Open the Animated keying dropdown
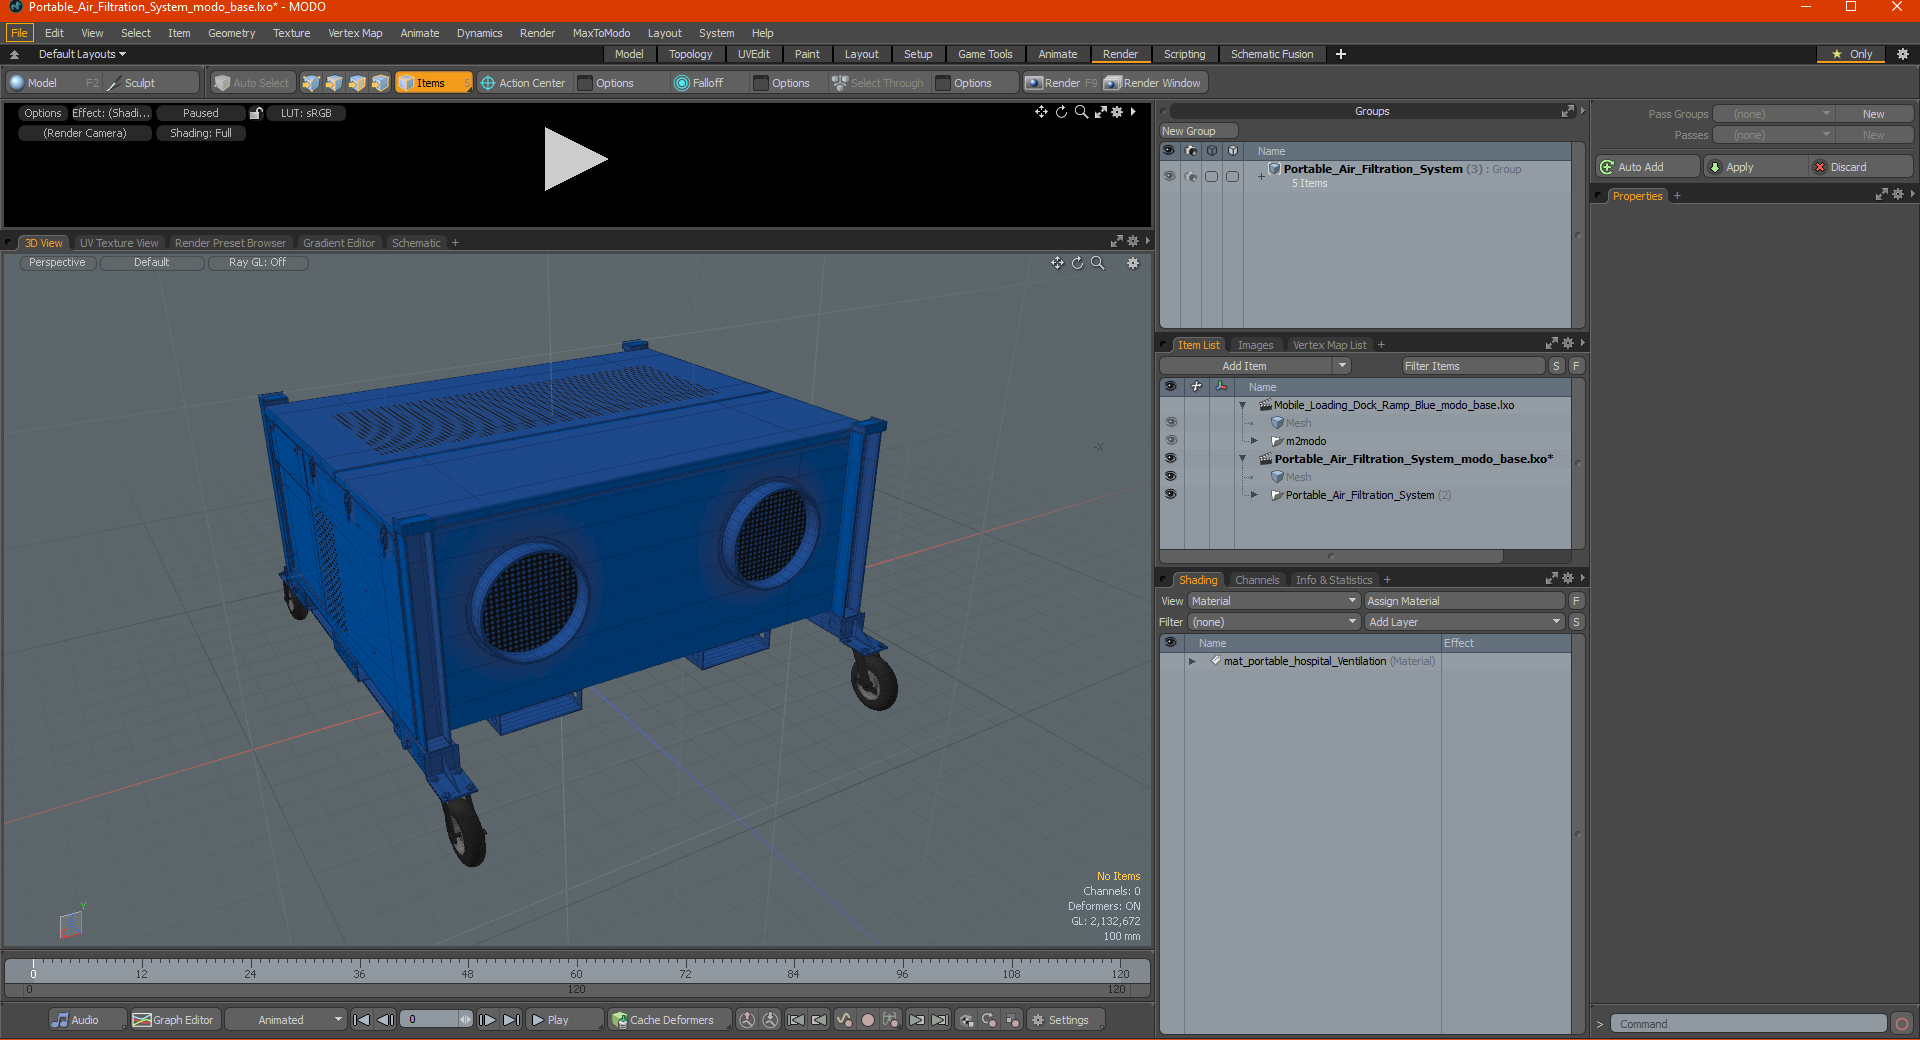Viewport: 1920px width, 1040px height. pyautogui.click(x=287, y=1020)
